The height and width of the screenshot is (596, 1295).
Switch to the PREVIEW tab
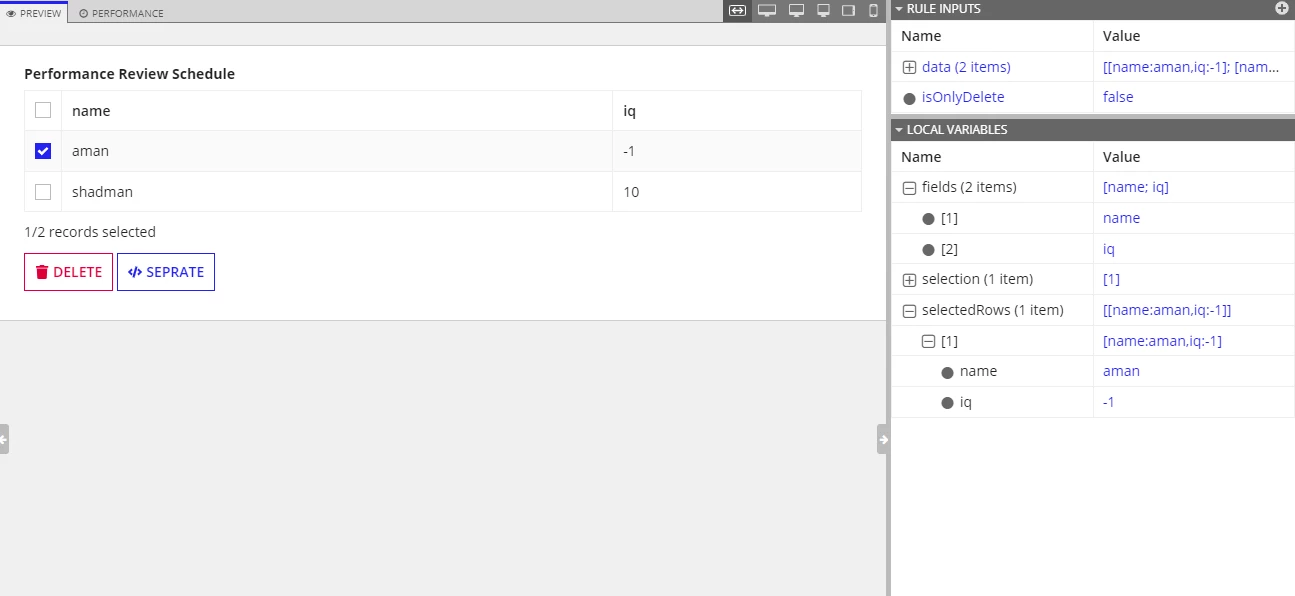pyautogui.click(x=34, y=13)
